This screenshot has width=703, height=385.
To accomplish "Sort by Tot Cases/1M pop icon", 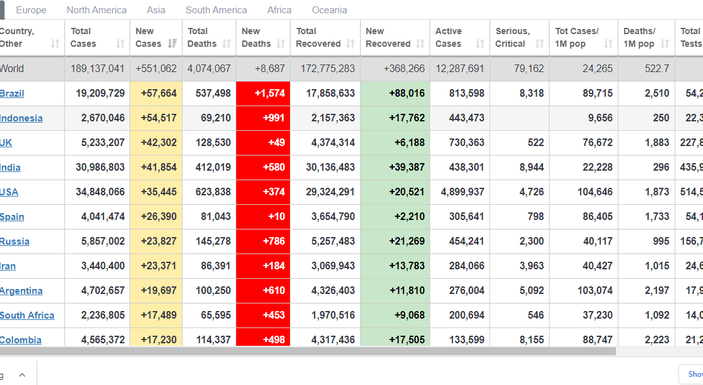I will (608, 43).
